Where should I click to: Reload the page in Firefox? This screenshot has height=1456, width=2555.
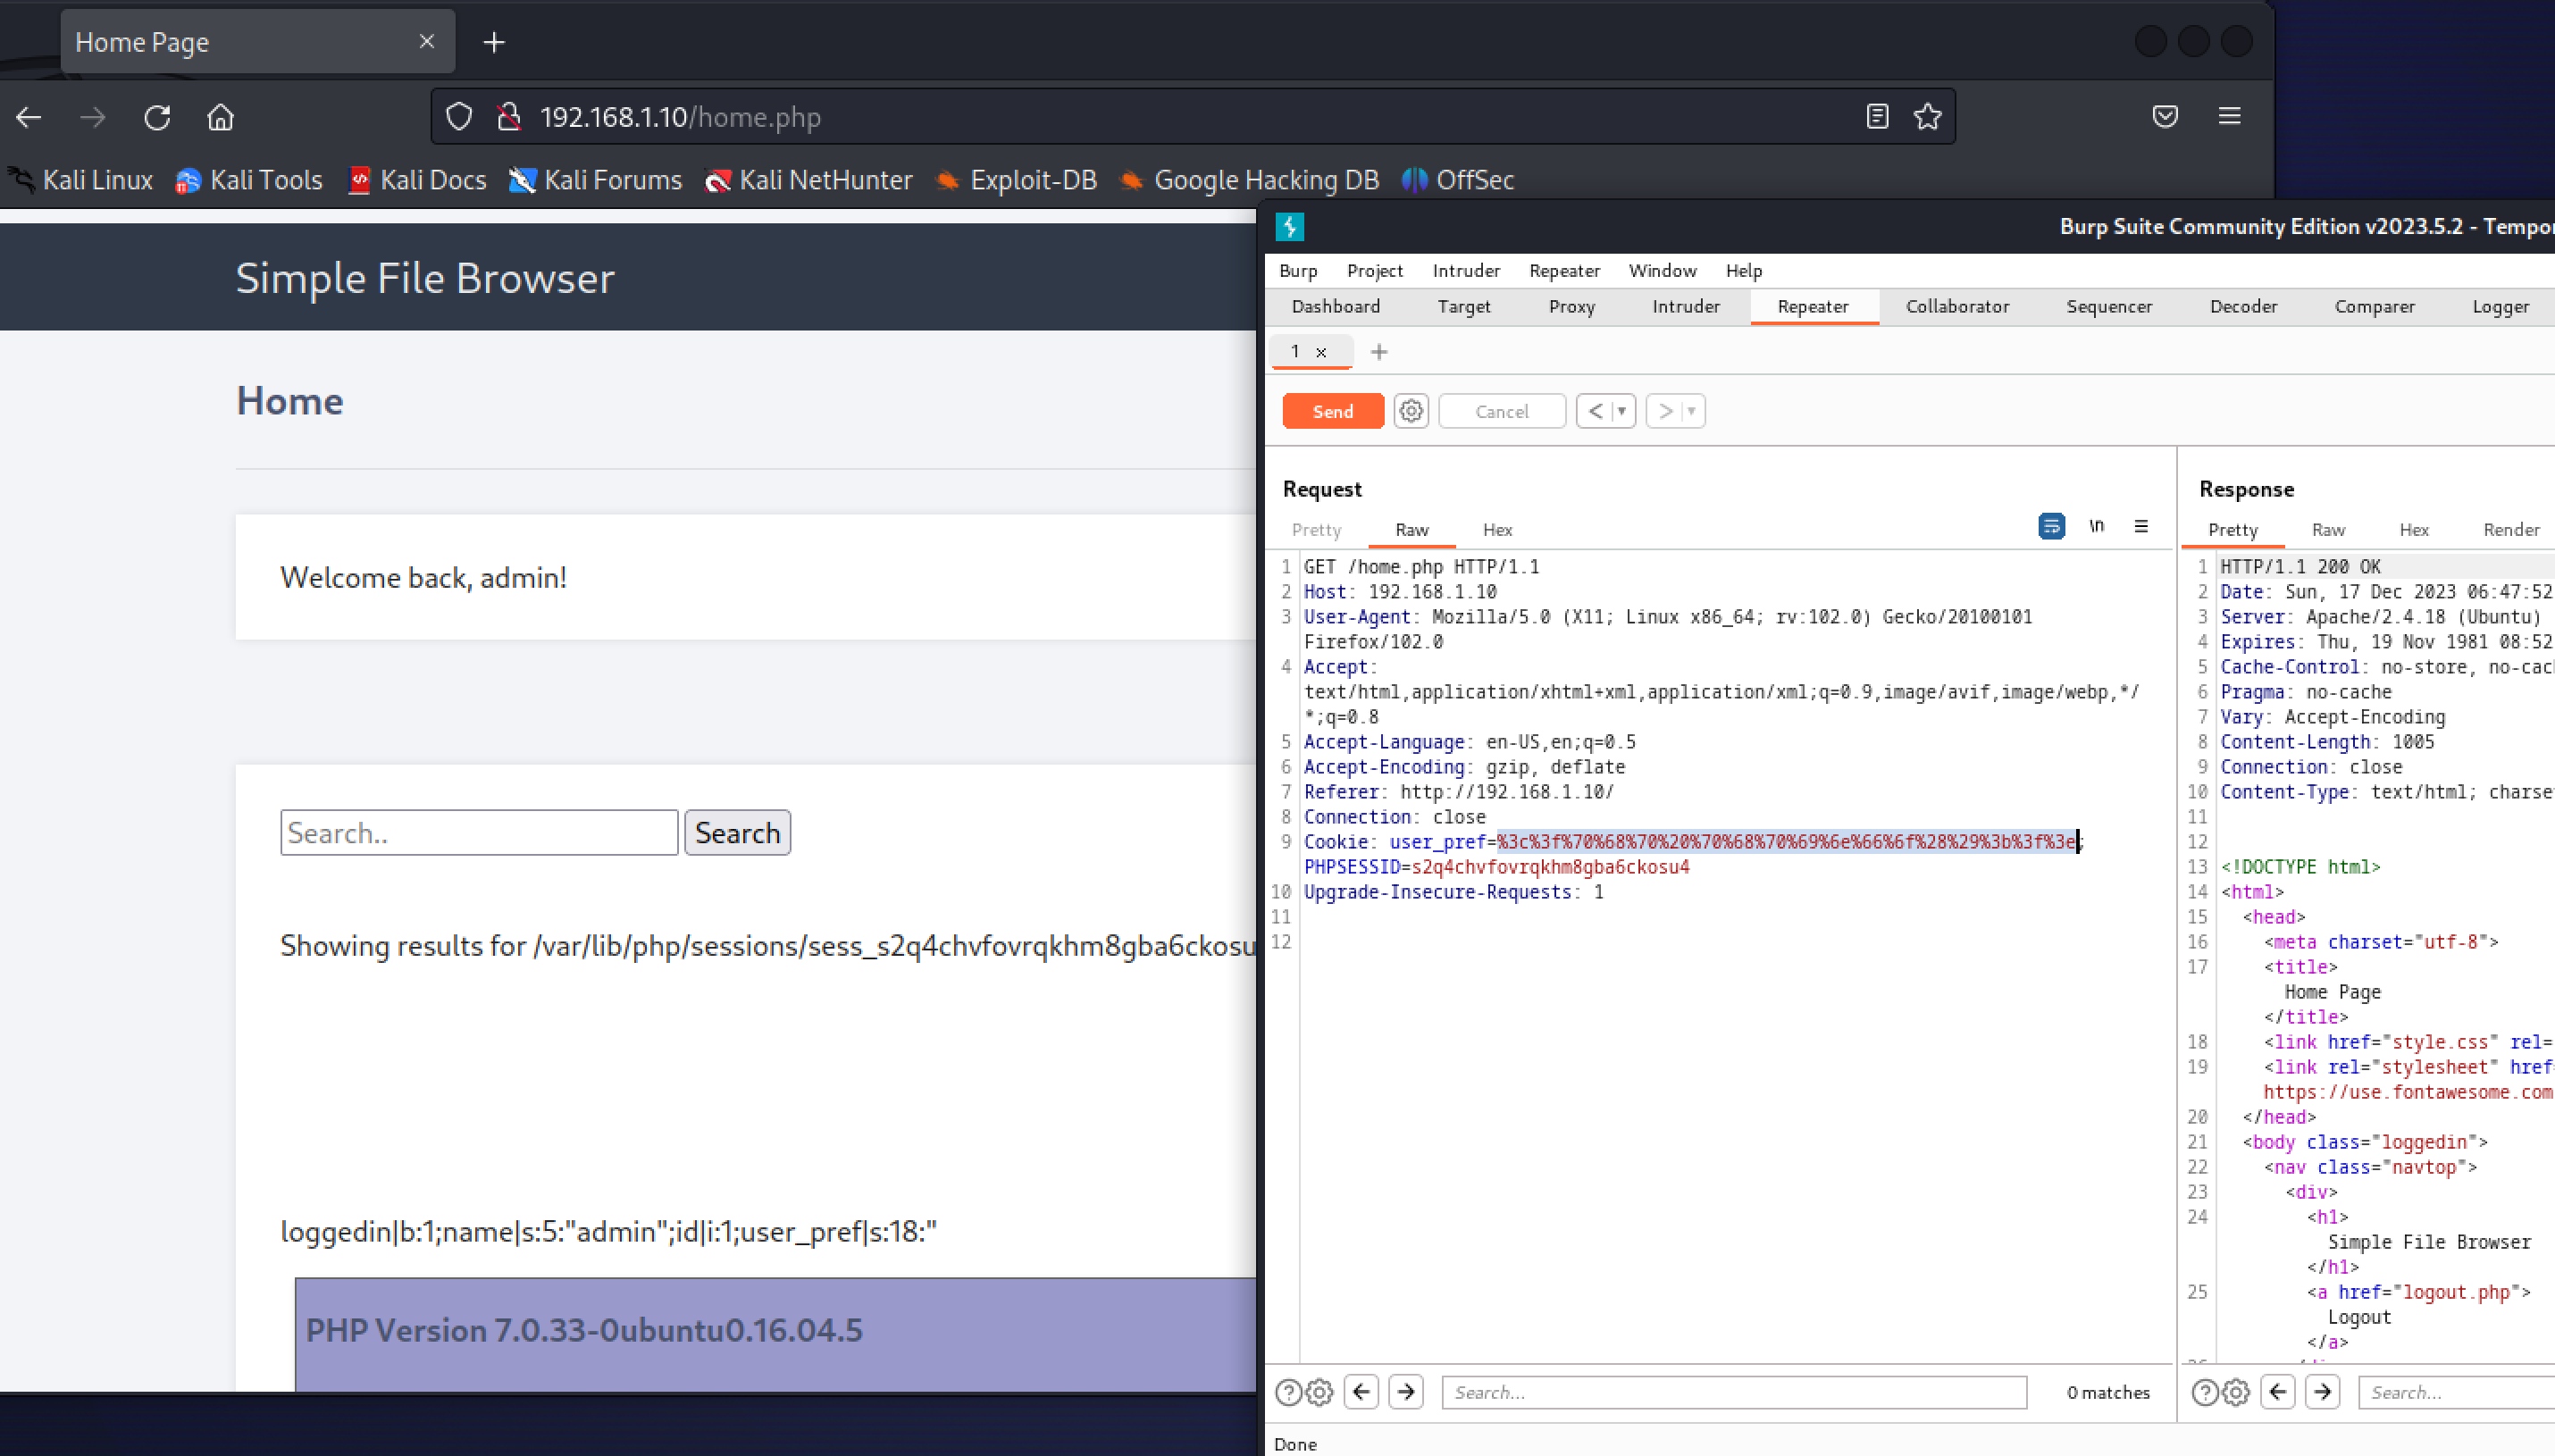[157, 117]
